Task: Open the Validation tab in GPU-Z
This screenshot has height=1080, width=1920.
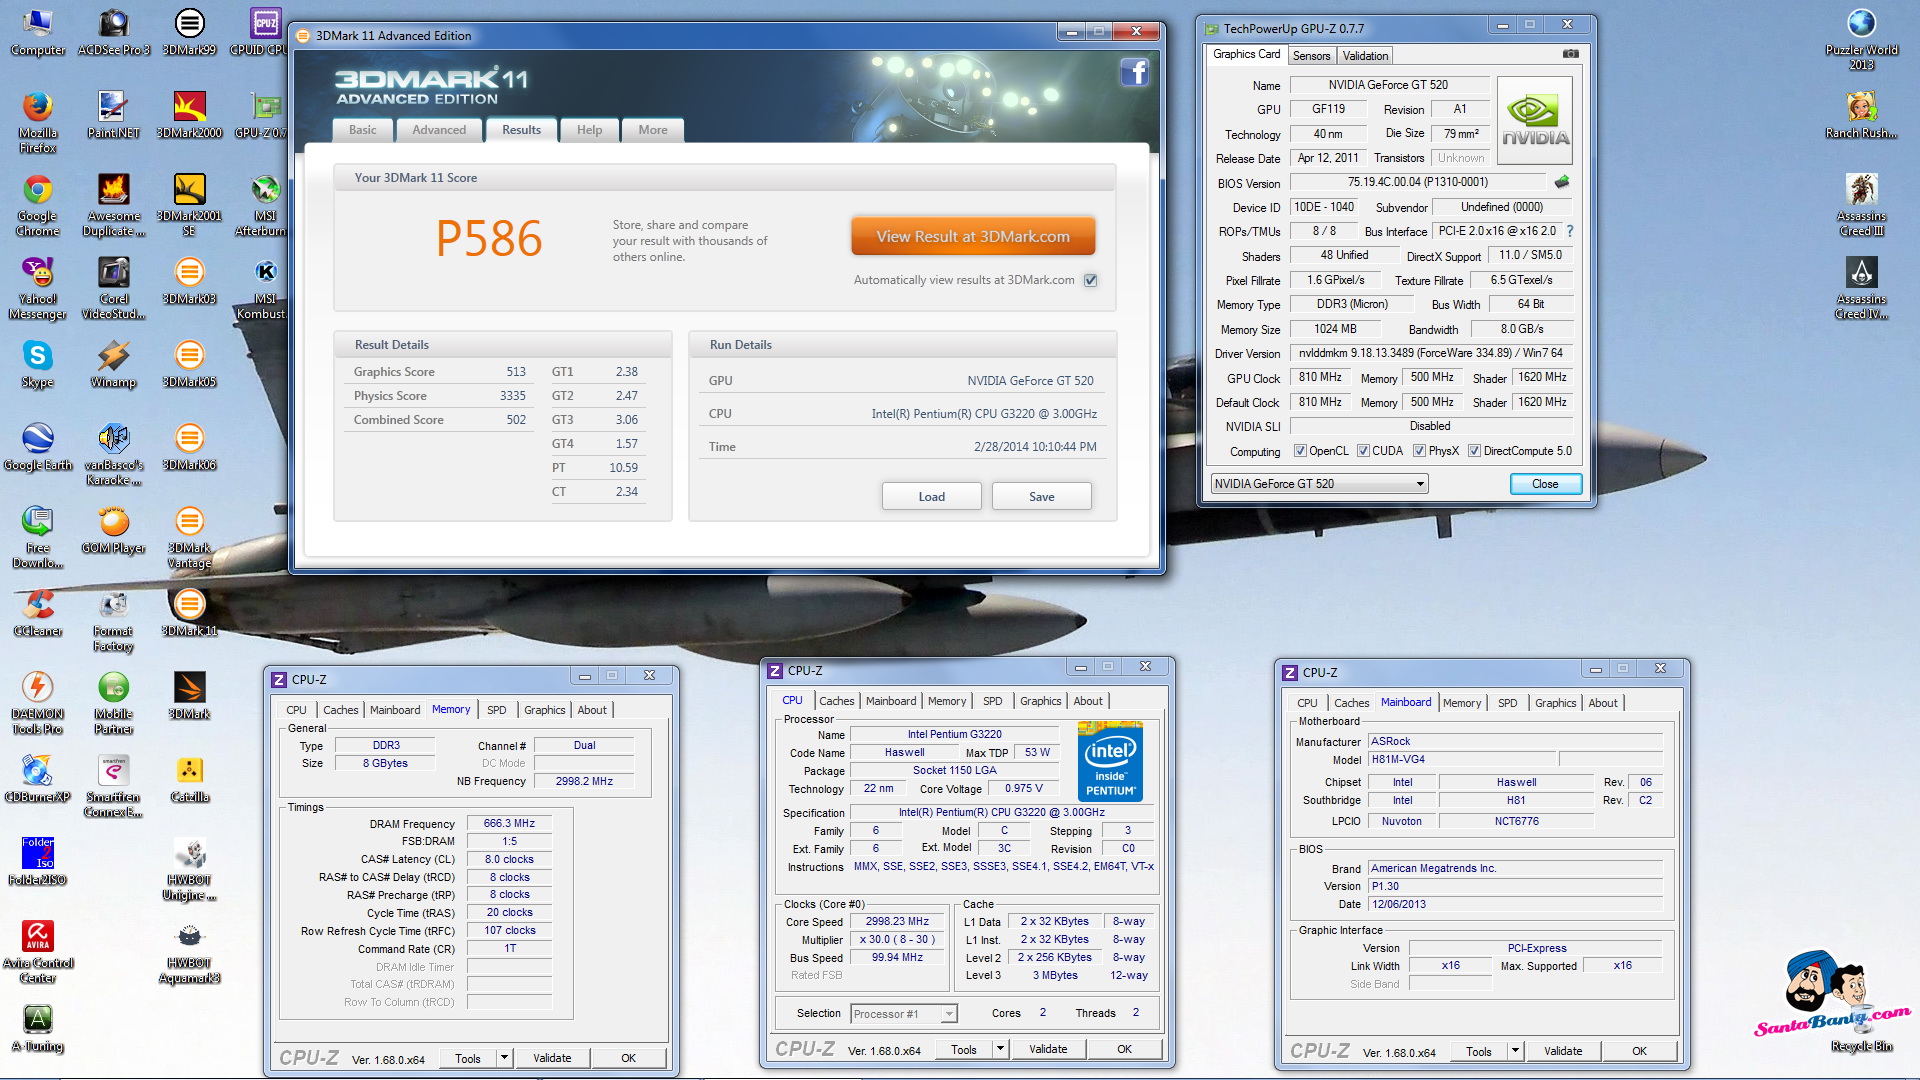Action: [x=1365, y=56]
